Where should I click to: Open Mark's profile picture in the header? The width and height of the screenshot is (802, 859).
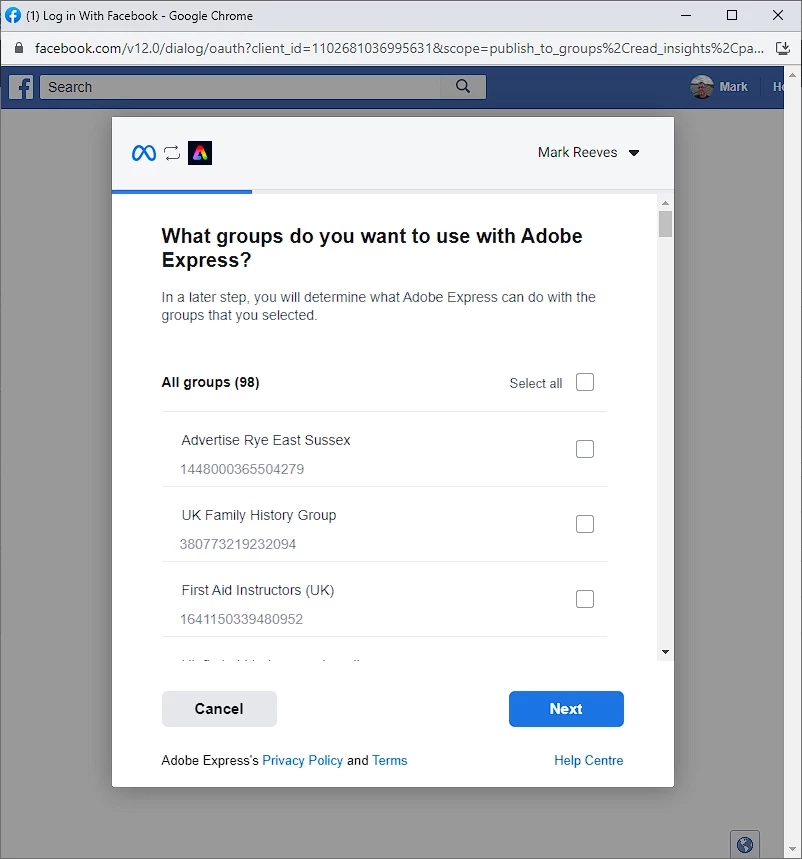point(702,87)
